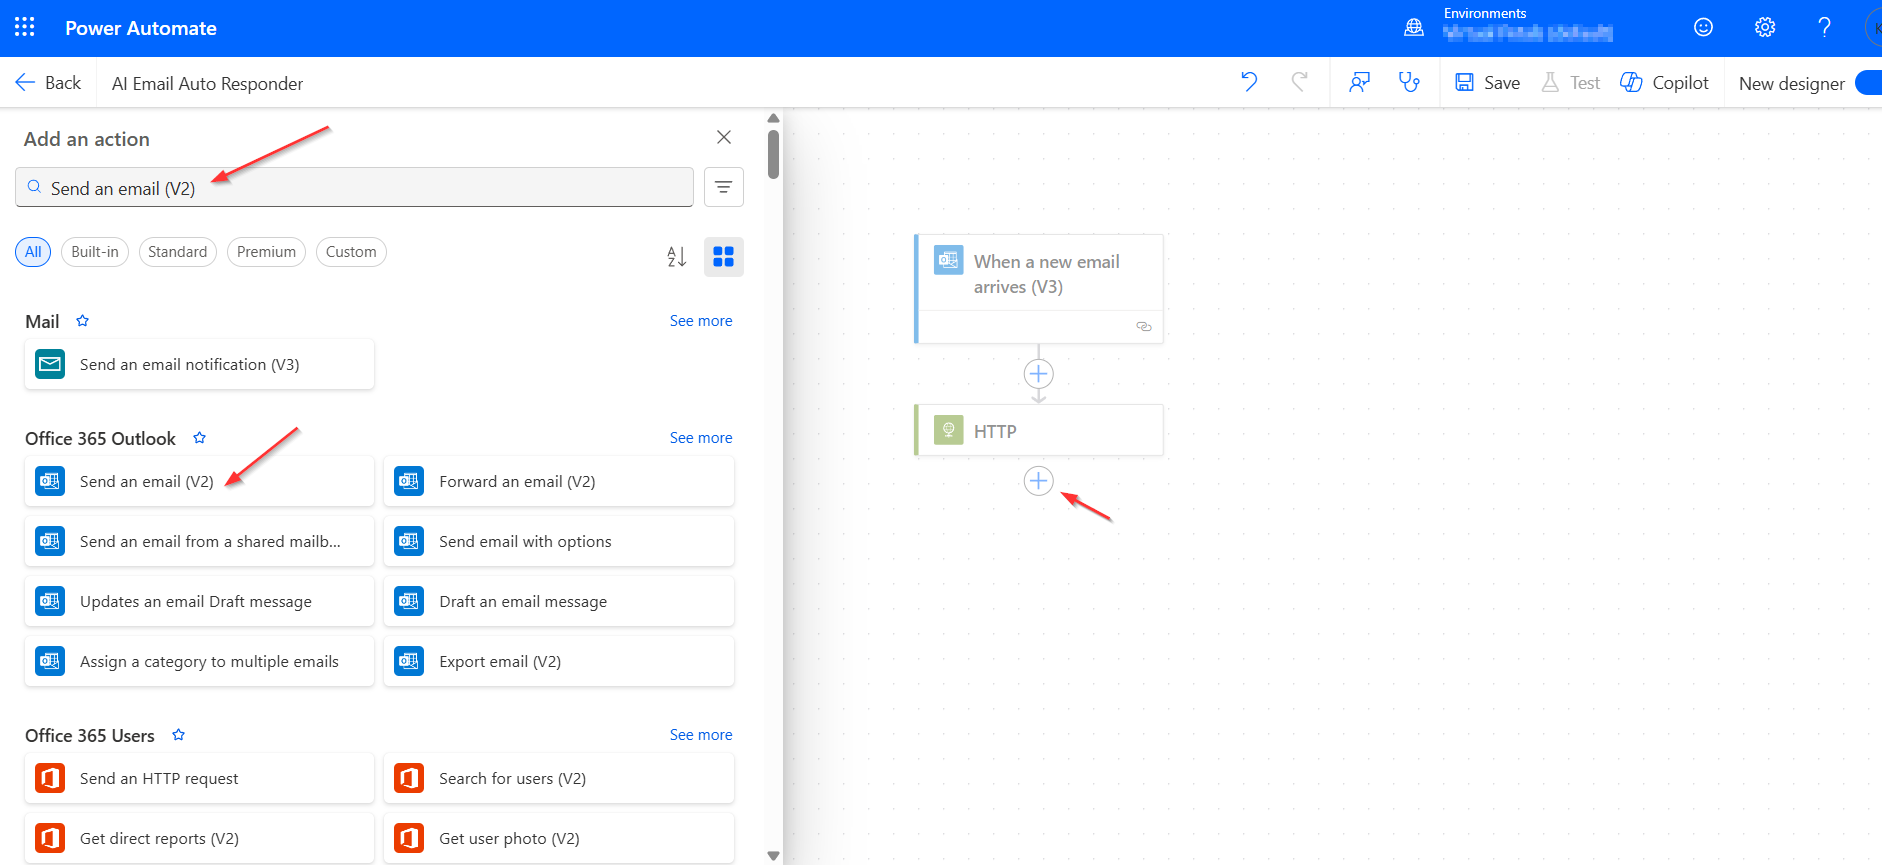Viewport: 1882px width, 865px height.
Task: Open the Copilot panel
Action: tap(1664, 83)
